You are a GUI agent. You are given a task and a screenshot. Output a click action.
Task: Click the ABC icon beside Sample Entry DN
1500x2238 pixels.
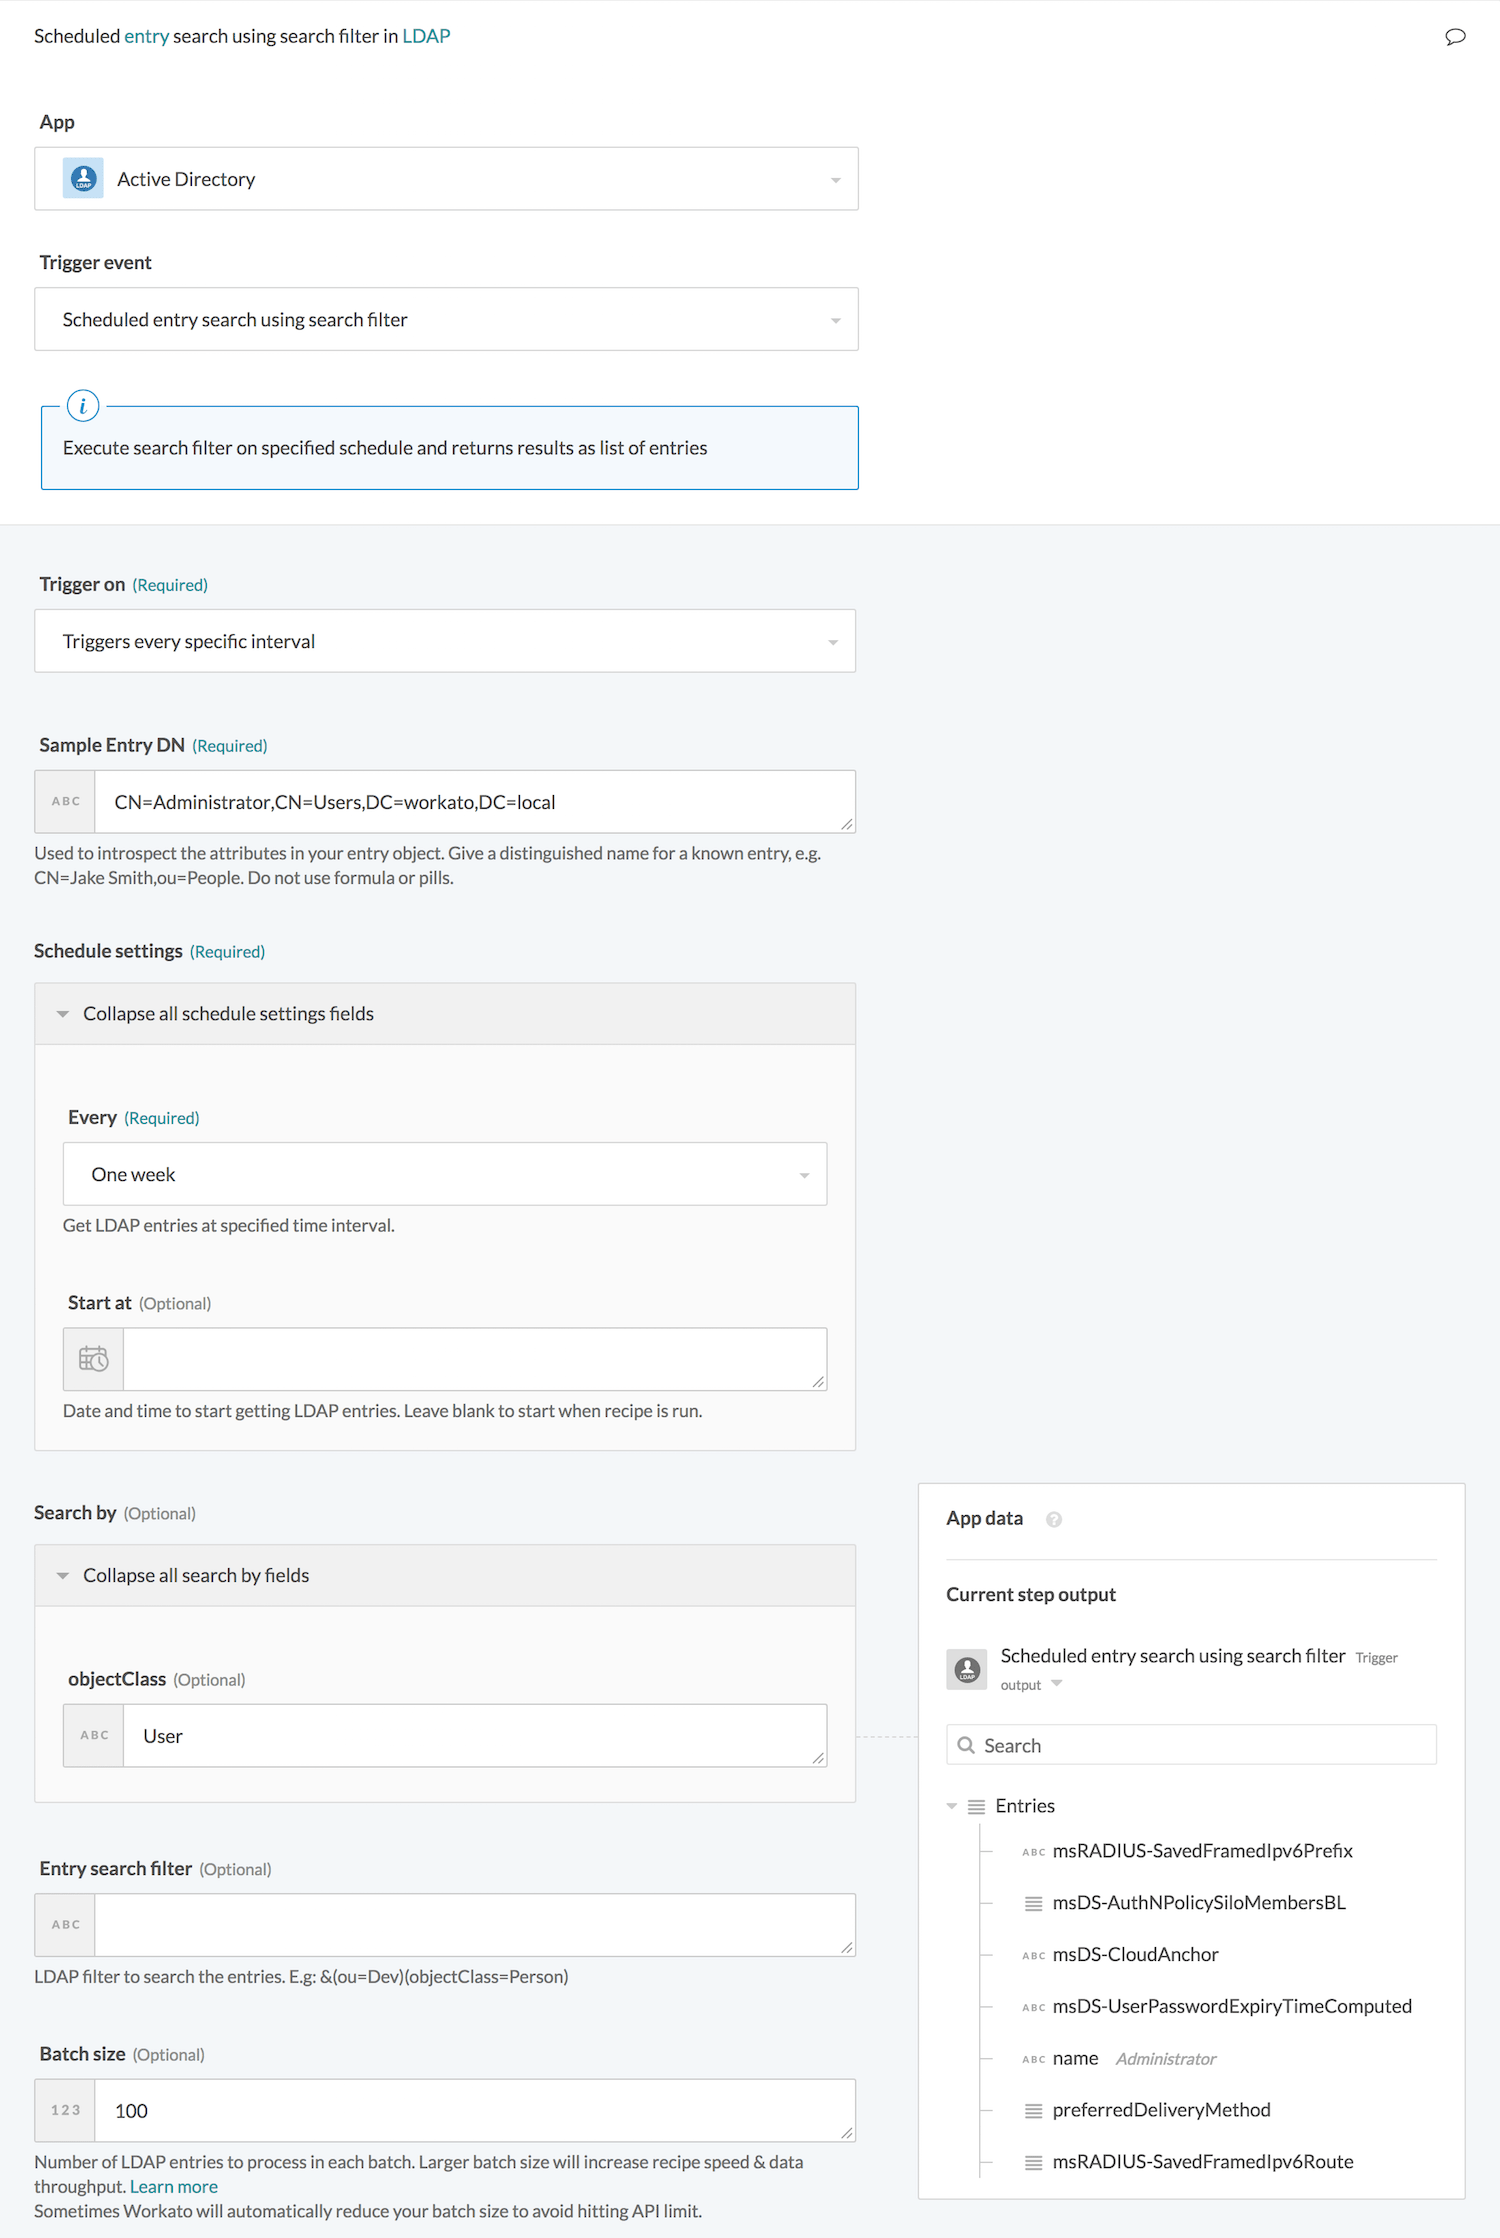(65, 801)
